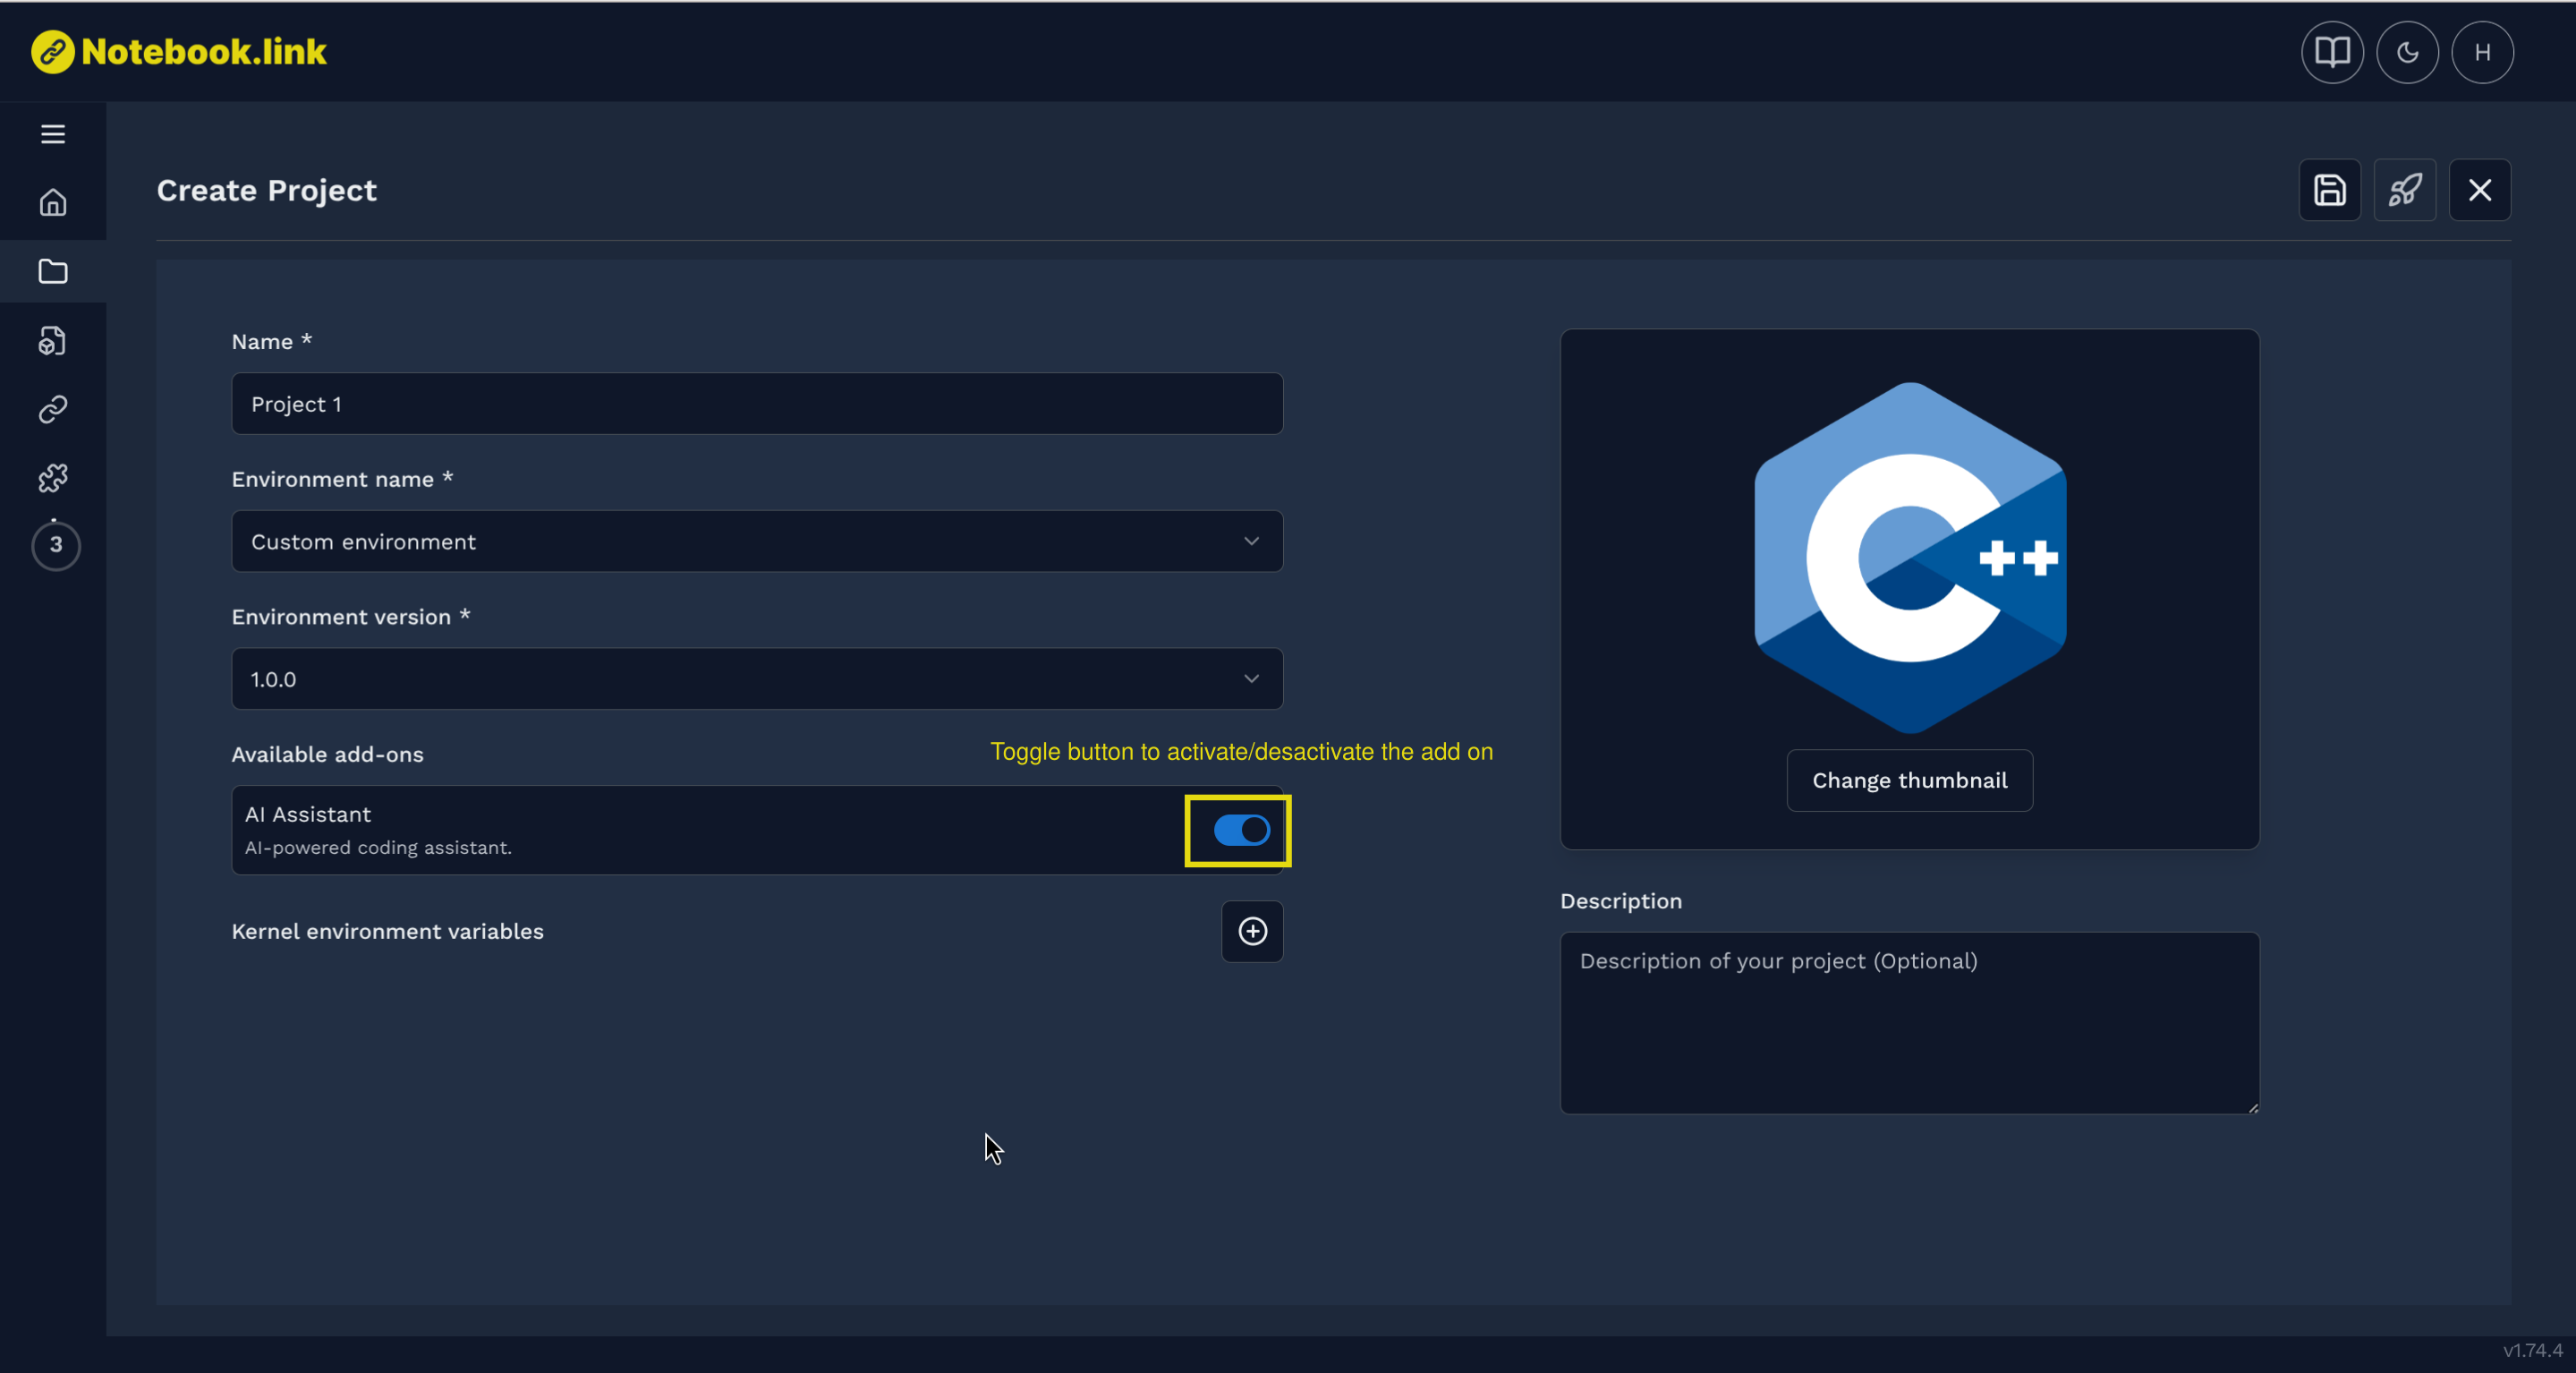Select the Projects folder icon in sidebar

(53, 271)
